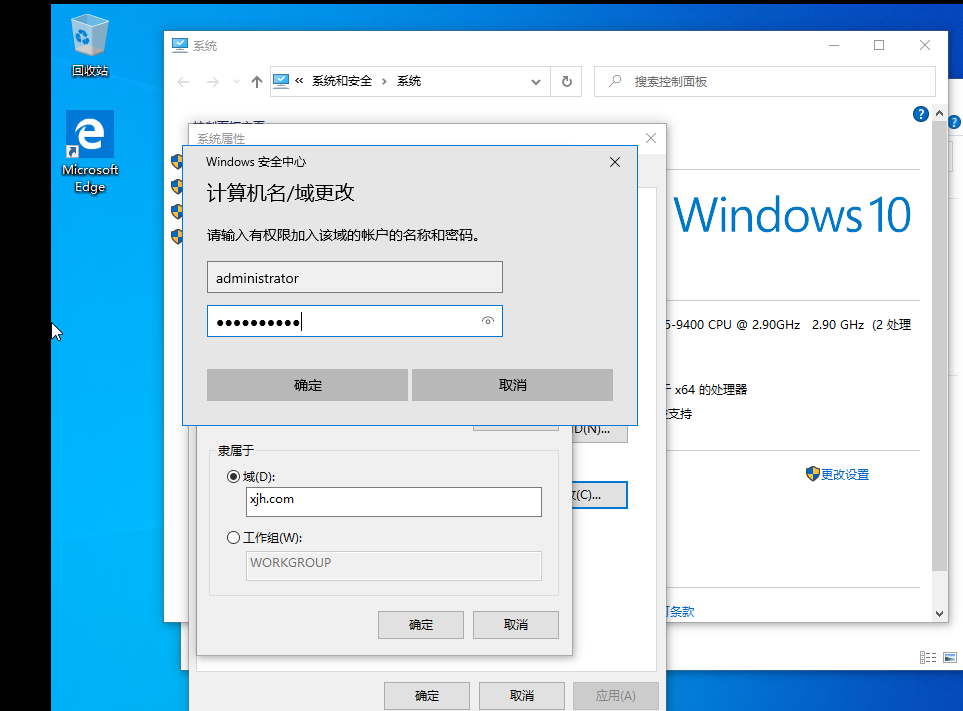
Task: Switch to large thumbnails view icon at bottom right
Action: pyautogui.click(x=949, y=658)
